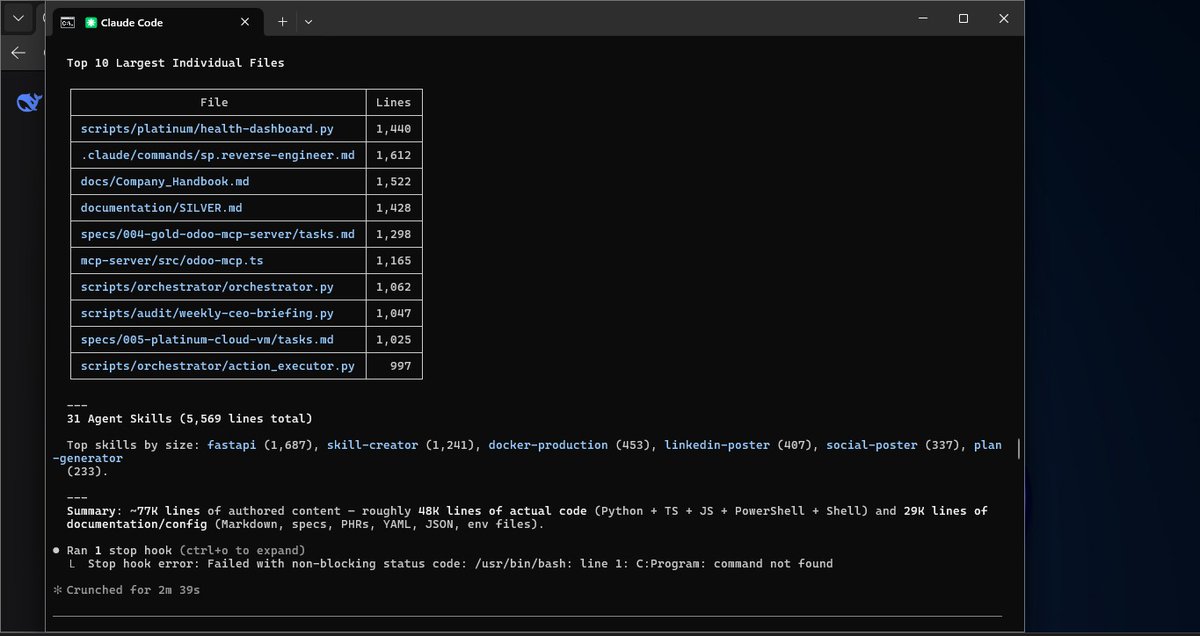Viewport: 1200px width, 636px height.
Task: Click the skill-creator skill name
Action: tap(372, 445)
